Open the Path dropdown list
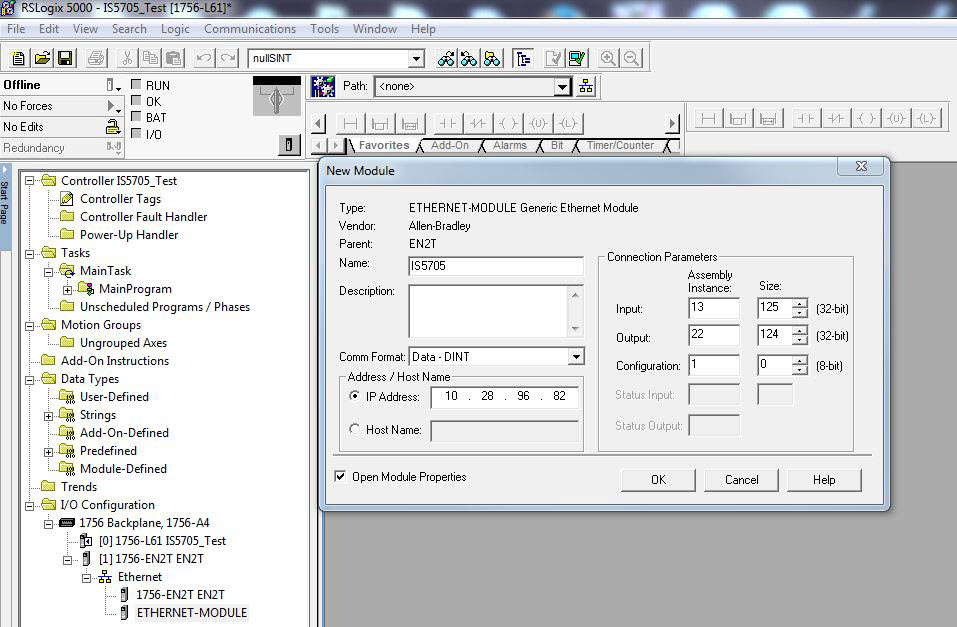 [562, 87]
